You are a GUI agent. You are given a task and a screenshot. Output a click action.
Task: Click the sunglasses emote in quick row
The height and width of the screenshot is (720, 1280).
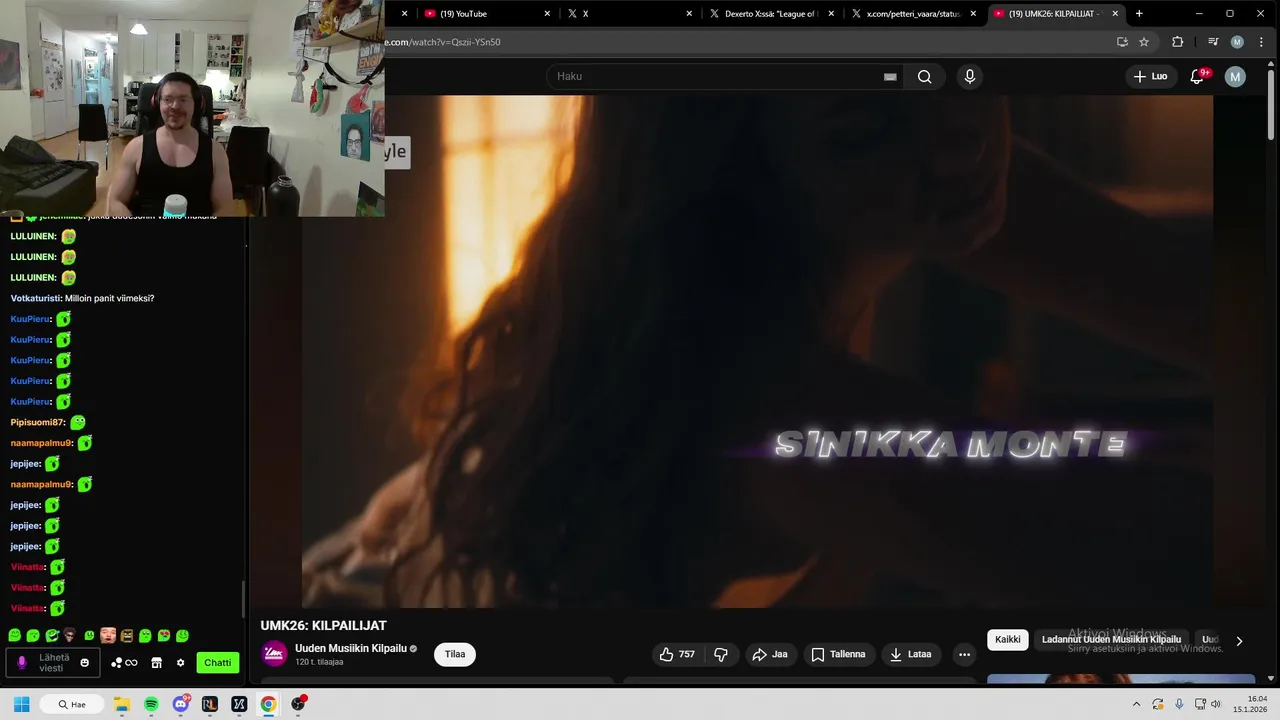click(x=69, y=635)
